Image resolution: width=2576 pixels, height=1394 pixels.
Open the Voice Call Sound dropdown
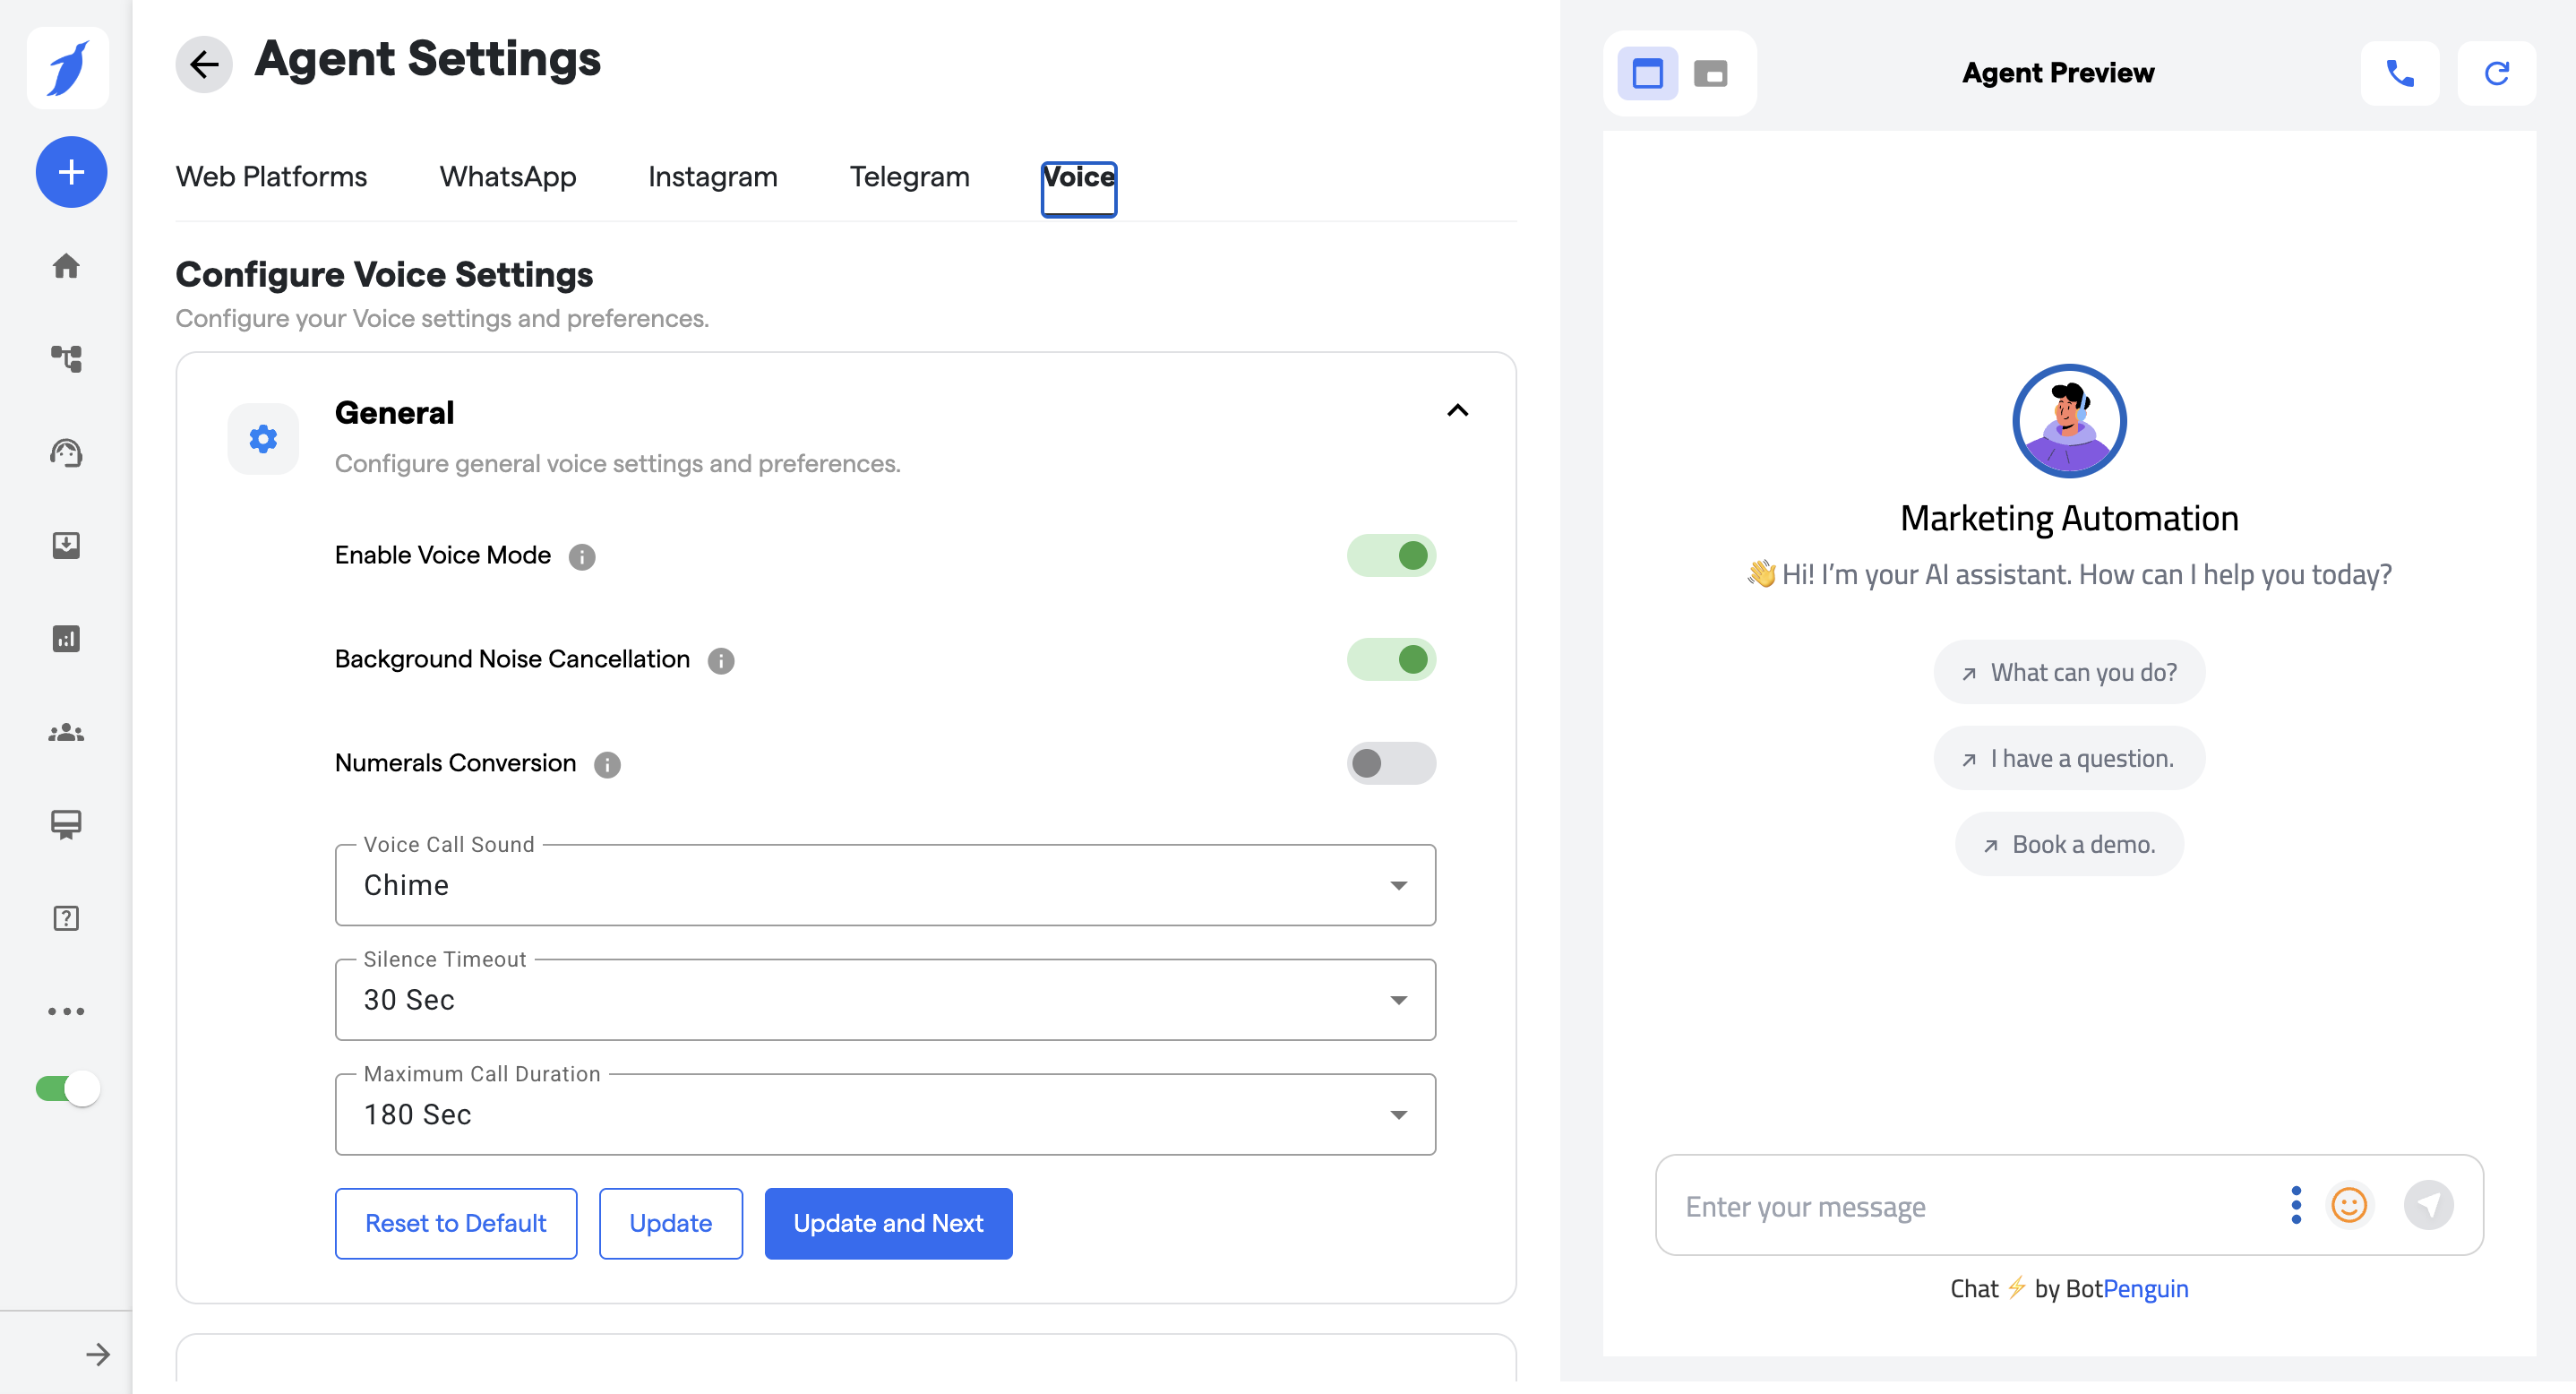(884, 885)
